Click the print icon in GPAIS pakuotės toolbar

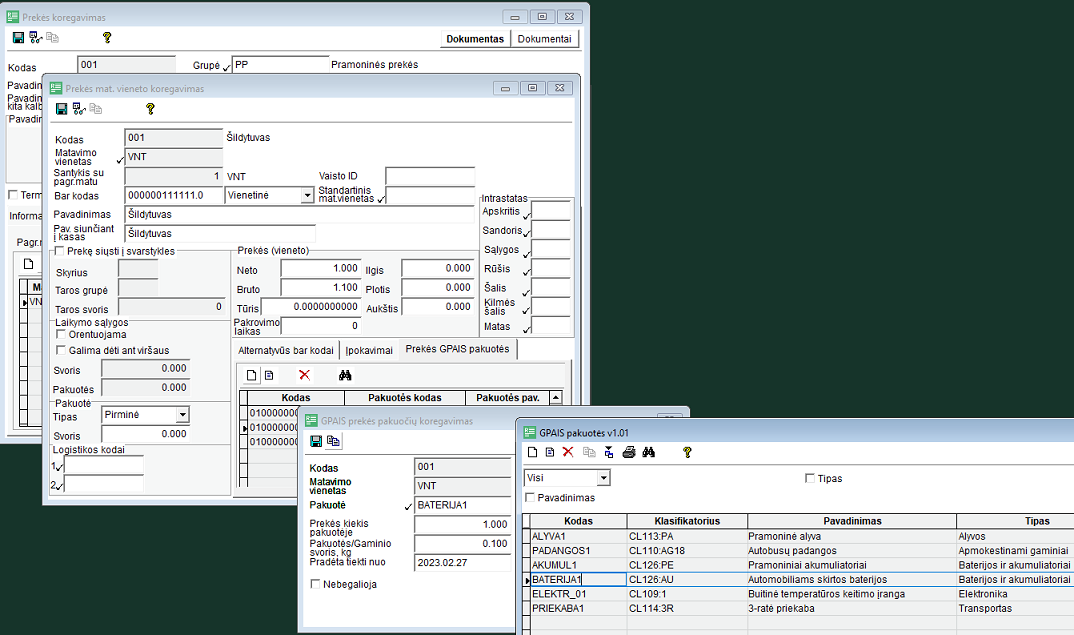(x=629, y=453)
